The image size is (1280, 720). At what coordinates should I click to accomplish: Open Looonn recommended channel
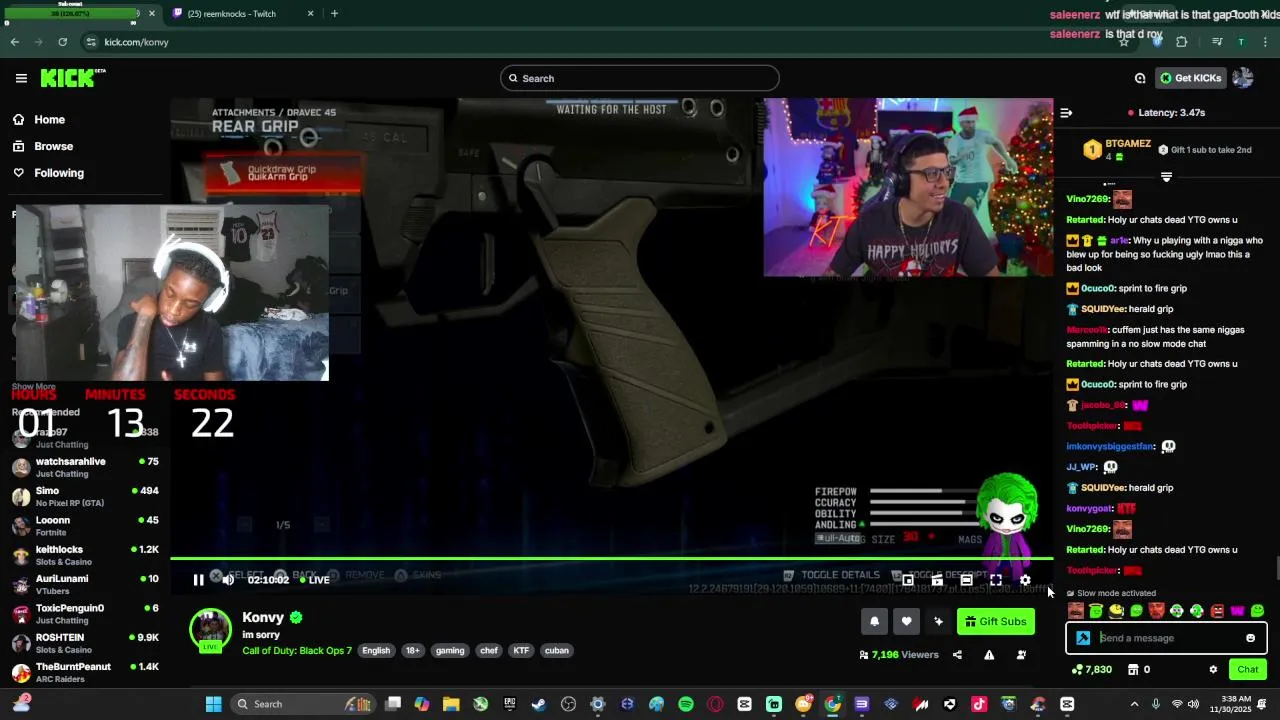pyautogui.click(x=85, y=526)
